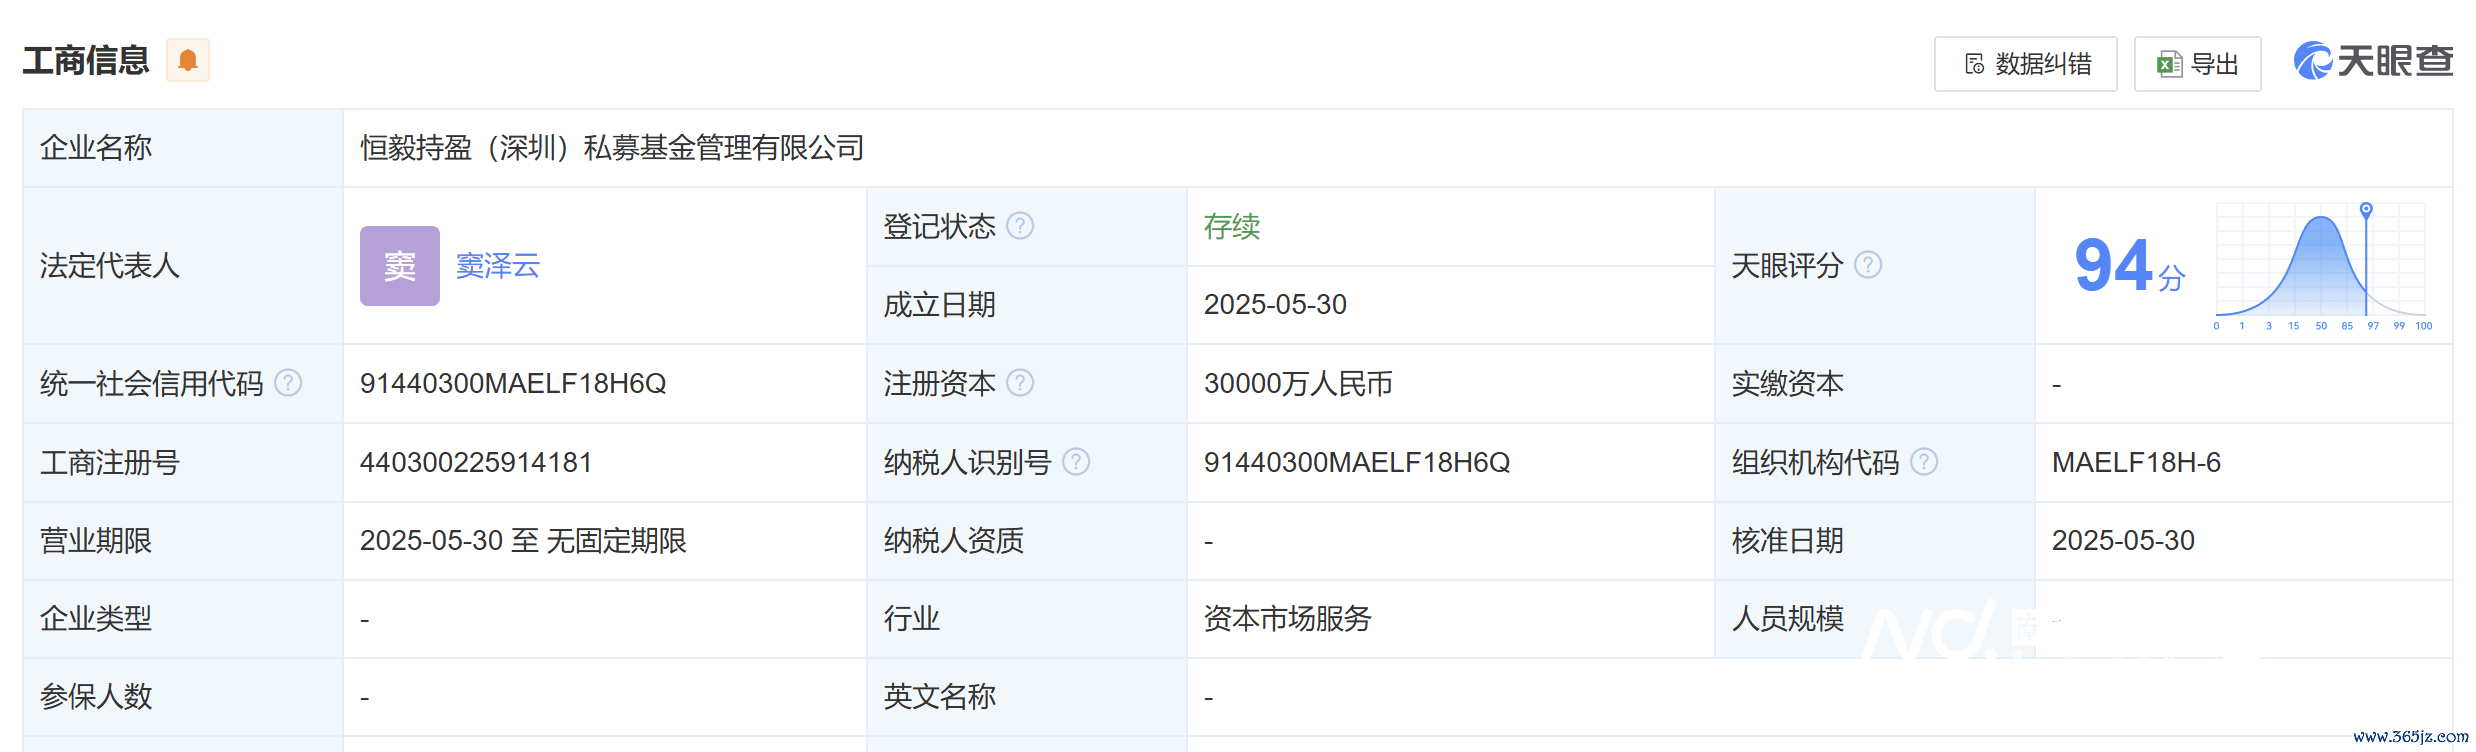Image resolution: width=2476 pixels, height=752 pixels.
Task: Click the 英文名称 label cell
Action: pos(1026,697)
